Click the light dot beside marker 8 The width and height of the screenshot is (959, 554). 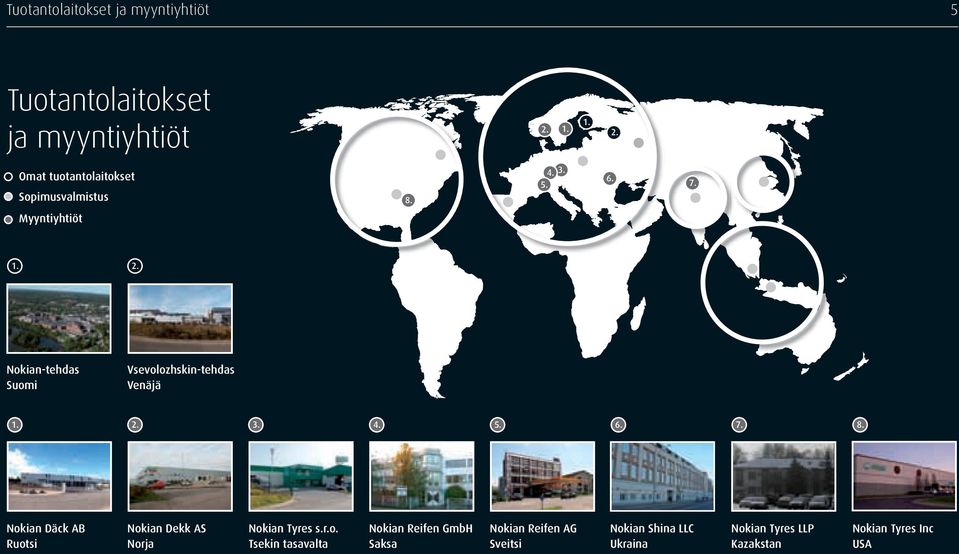[x=396, y=194]
